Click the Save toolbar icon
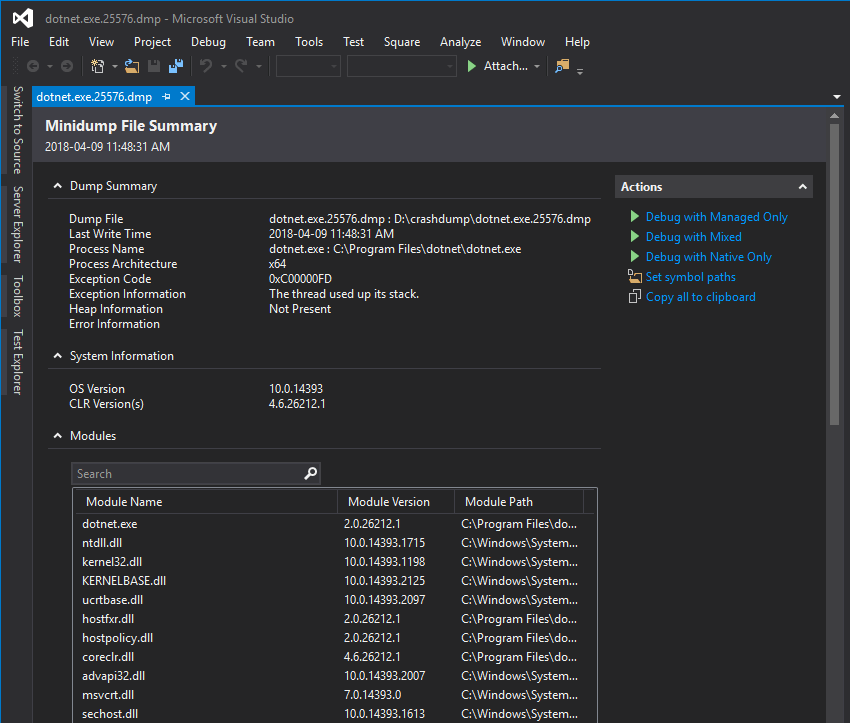The width and height of the screenshot is (850, 723). point(152,66)
